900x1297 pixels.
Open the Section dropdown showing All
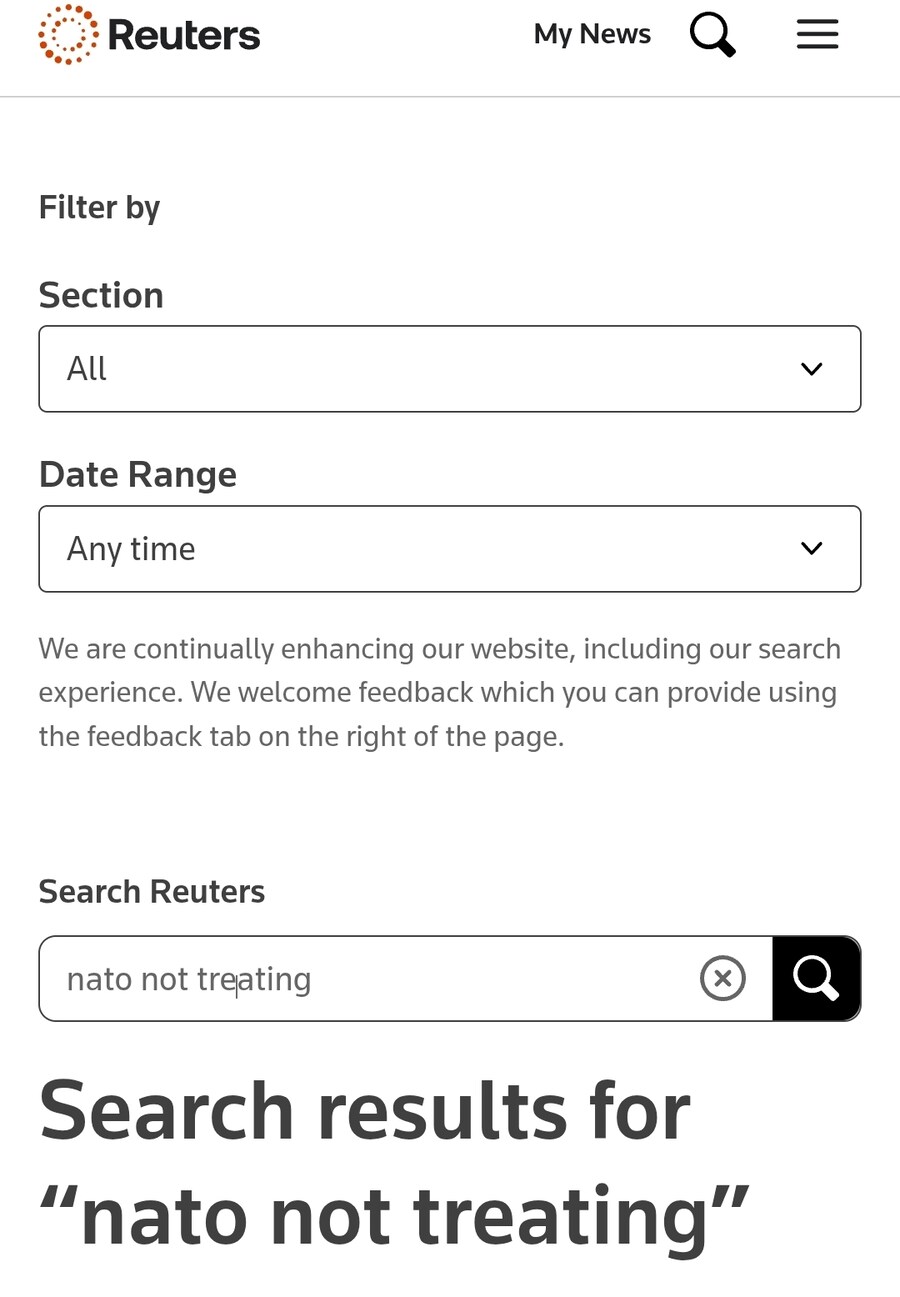450,369
